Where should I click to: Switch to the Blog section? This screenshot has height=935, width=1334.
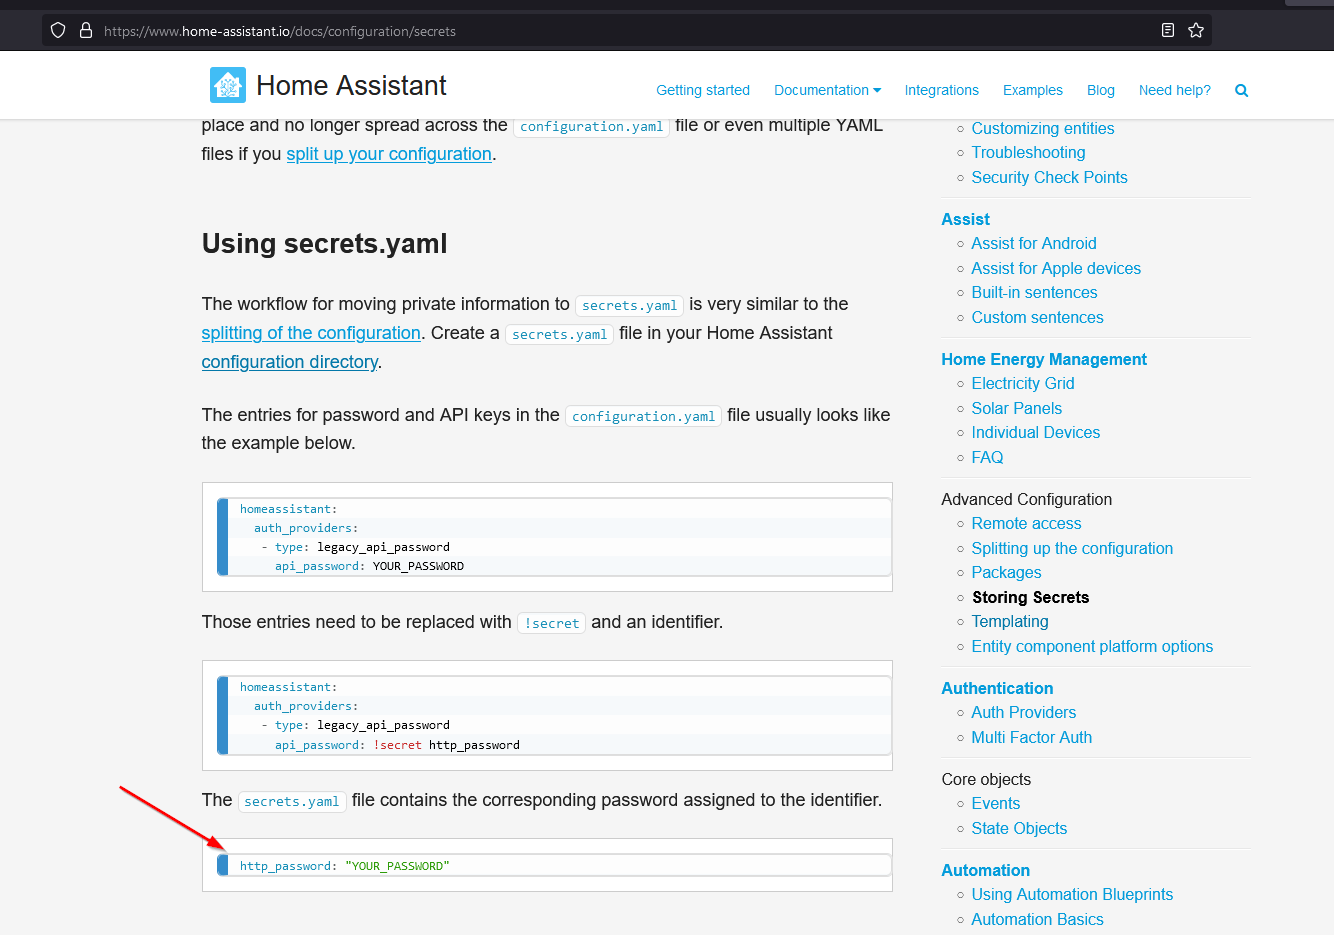[1100, 90]
